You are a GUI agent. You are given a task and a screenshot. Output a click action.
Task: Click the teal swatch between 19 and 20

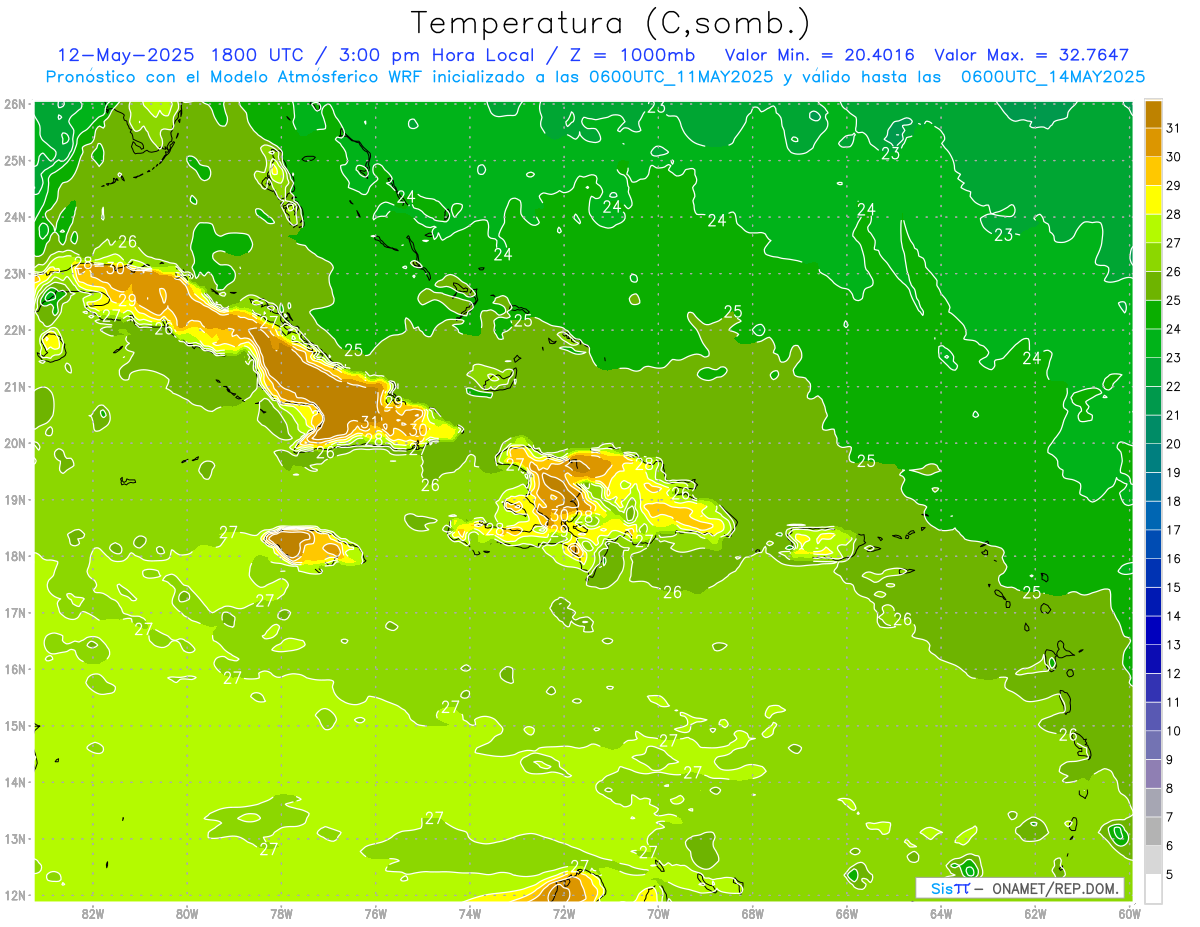click(1153, 457)
